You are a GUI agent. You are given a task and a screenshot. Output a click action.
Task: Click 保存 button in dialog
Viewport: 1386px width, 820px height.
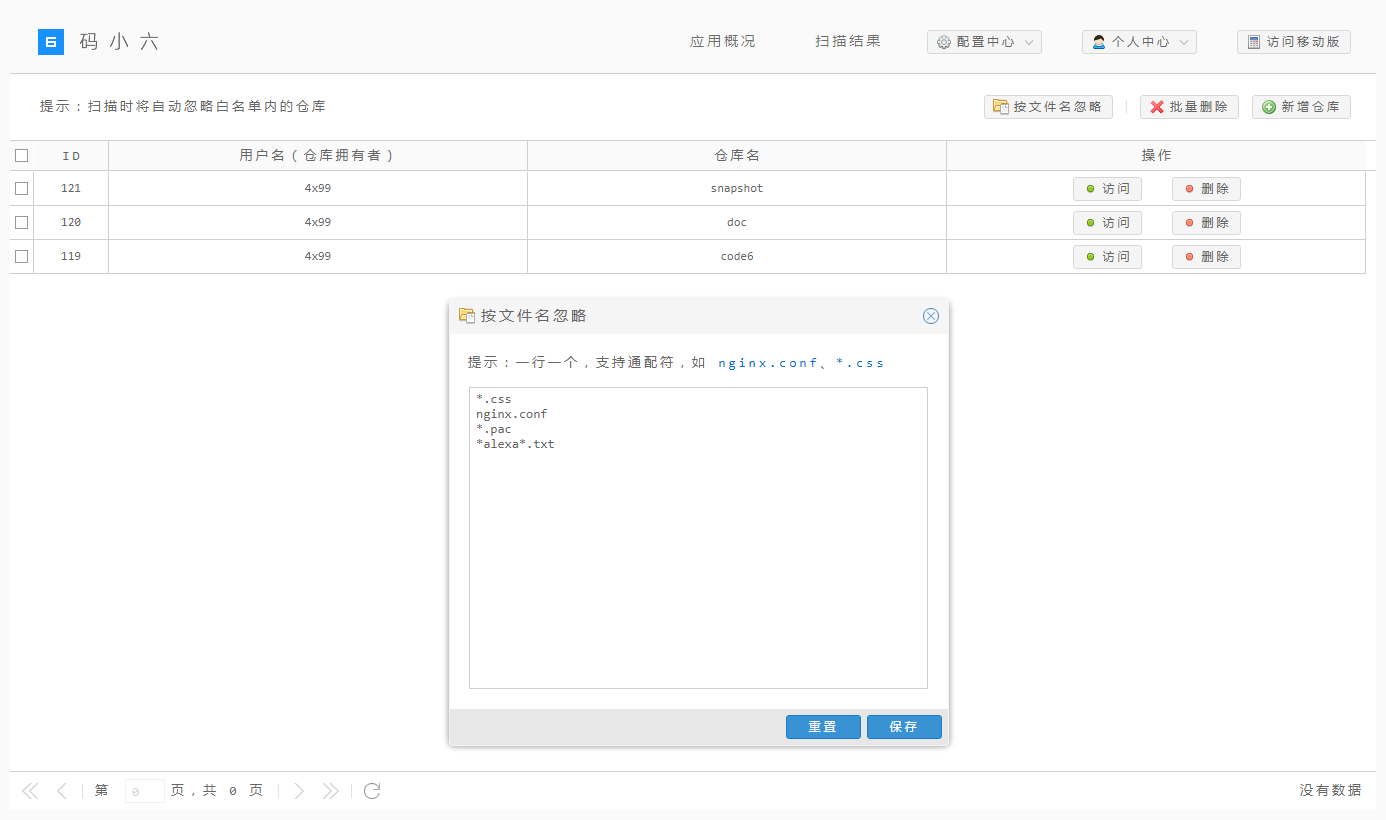click(904, 727)
